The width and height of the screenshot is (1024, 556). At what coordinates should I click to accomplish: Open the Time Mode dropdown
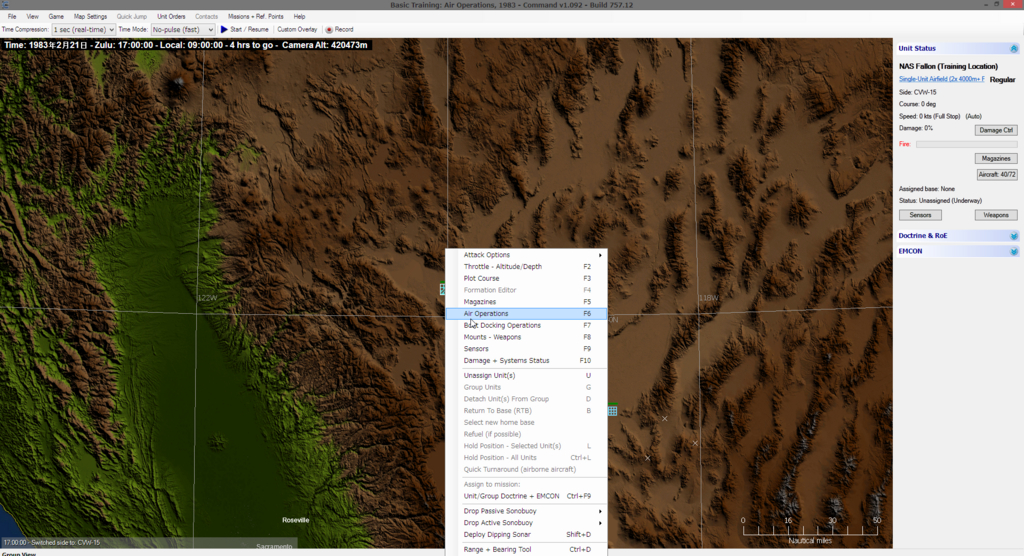(x=183, y=29)
